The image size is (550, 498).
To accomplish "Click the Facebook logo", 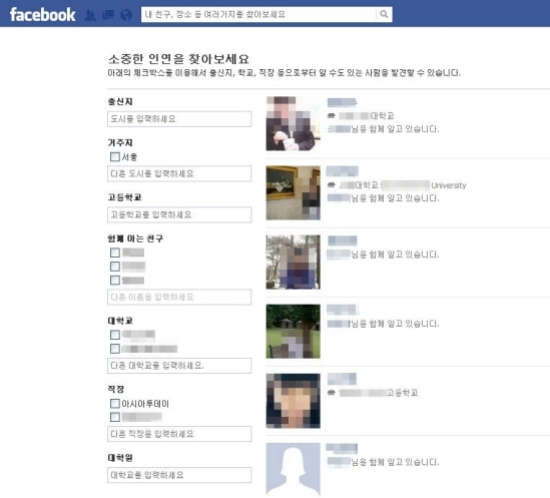I will [x=42, y=15].
